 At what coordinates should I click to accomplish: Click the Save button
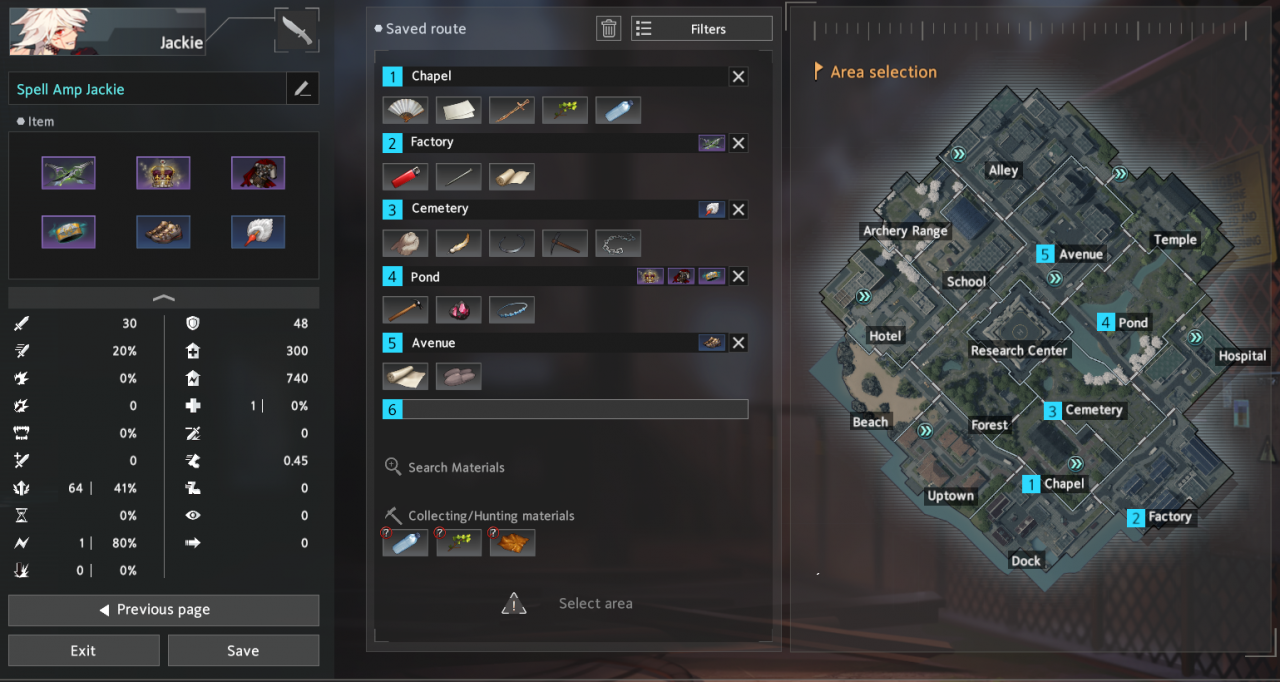[x=243, y=650]
